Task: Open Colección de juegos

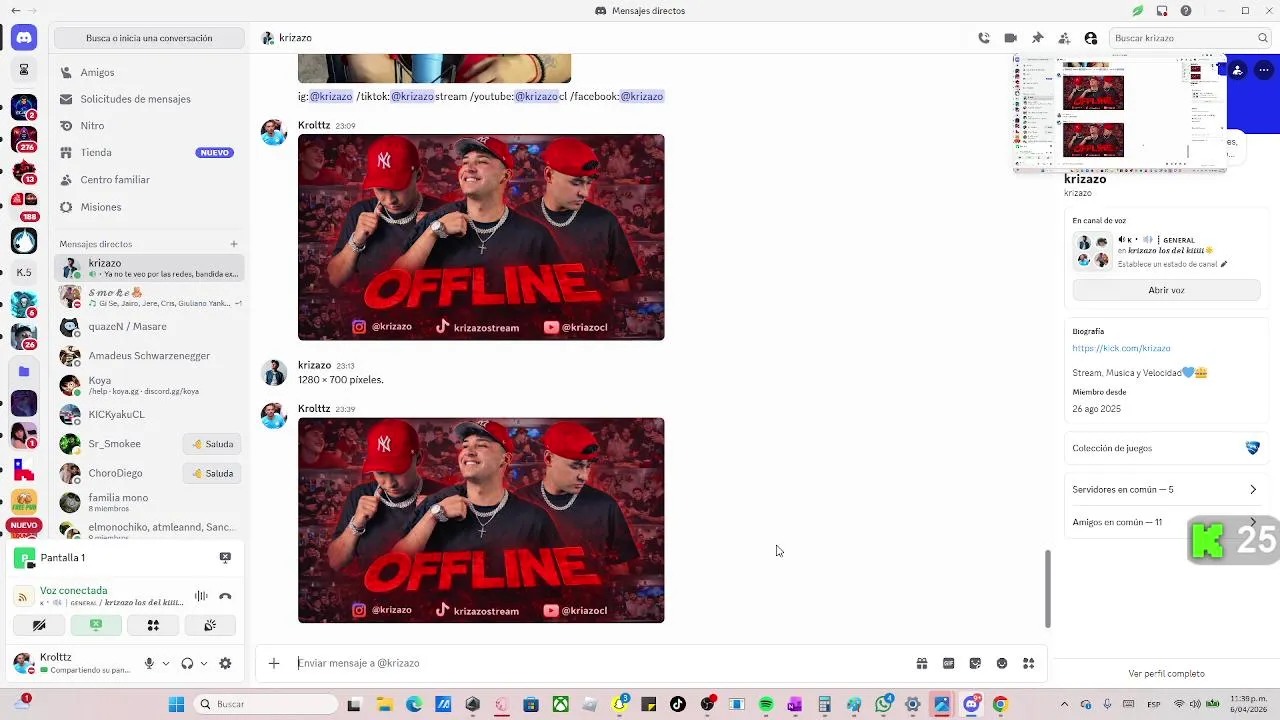Action: (x=1165, y=448)
